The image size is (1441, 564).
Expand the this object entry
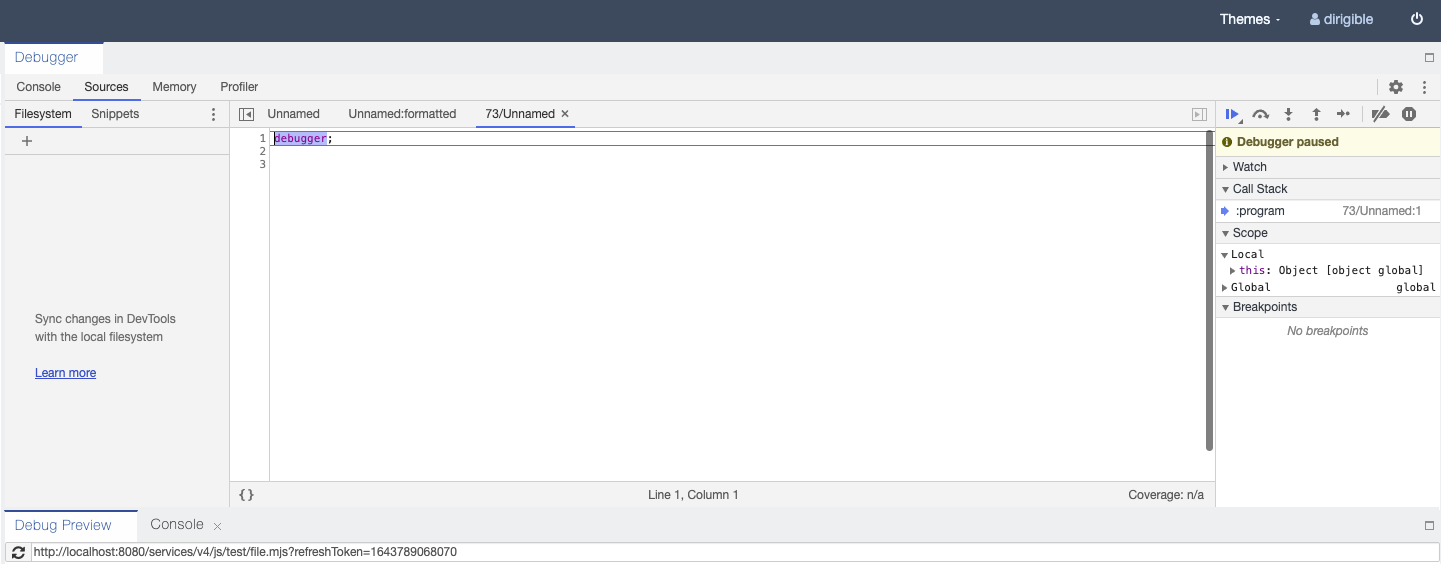(x=1233, y=271)
